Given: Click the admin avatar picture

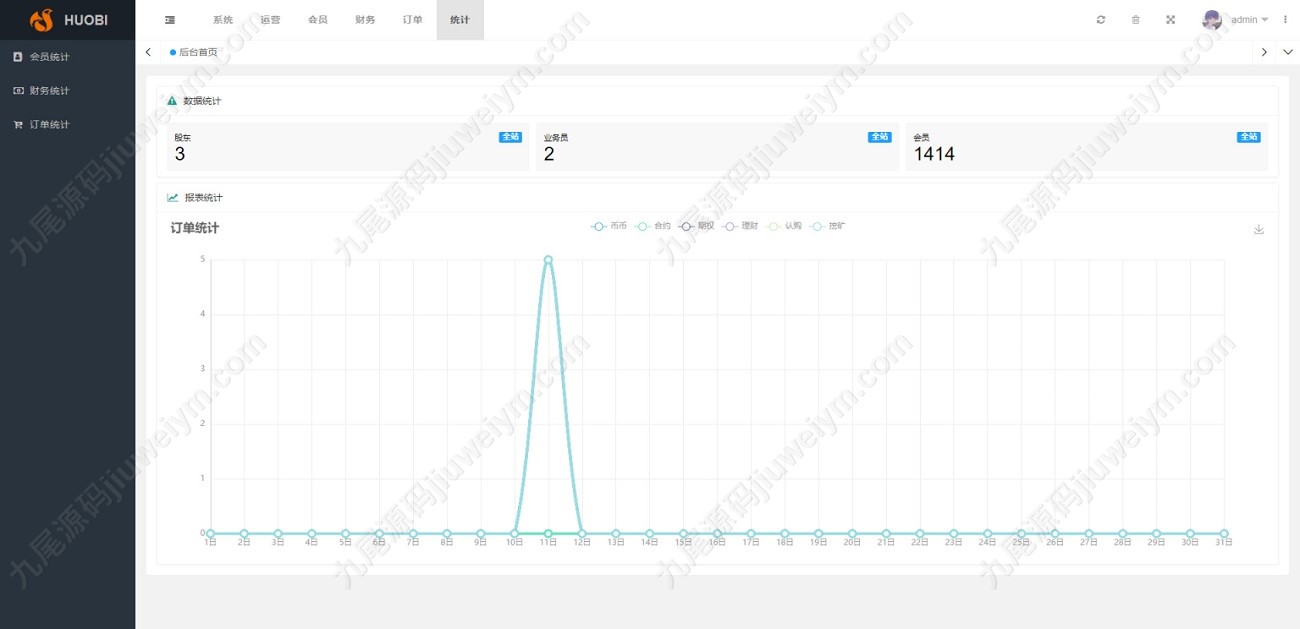Looking at the screenshot, I should click(x=1212, y=20).
